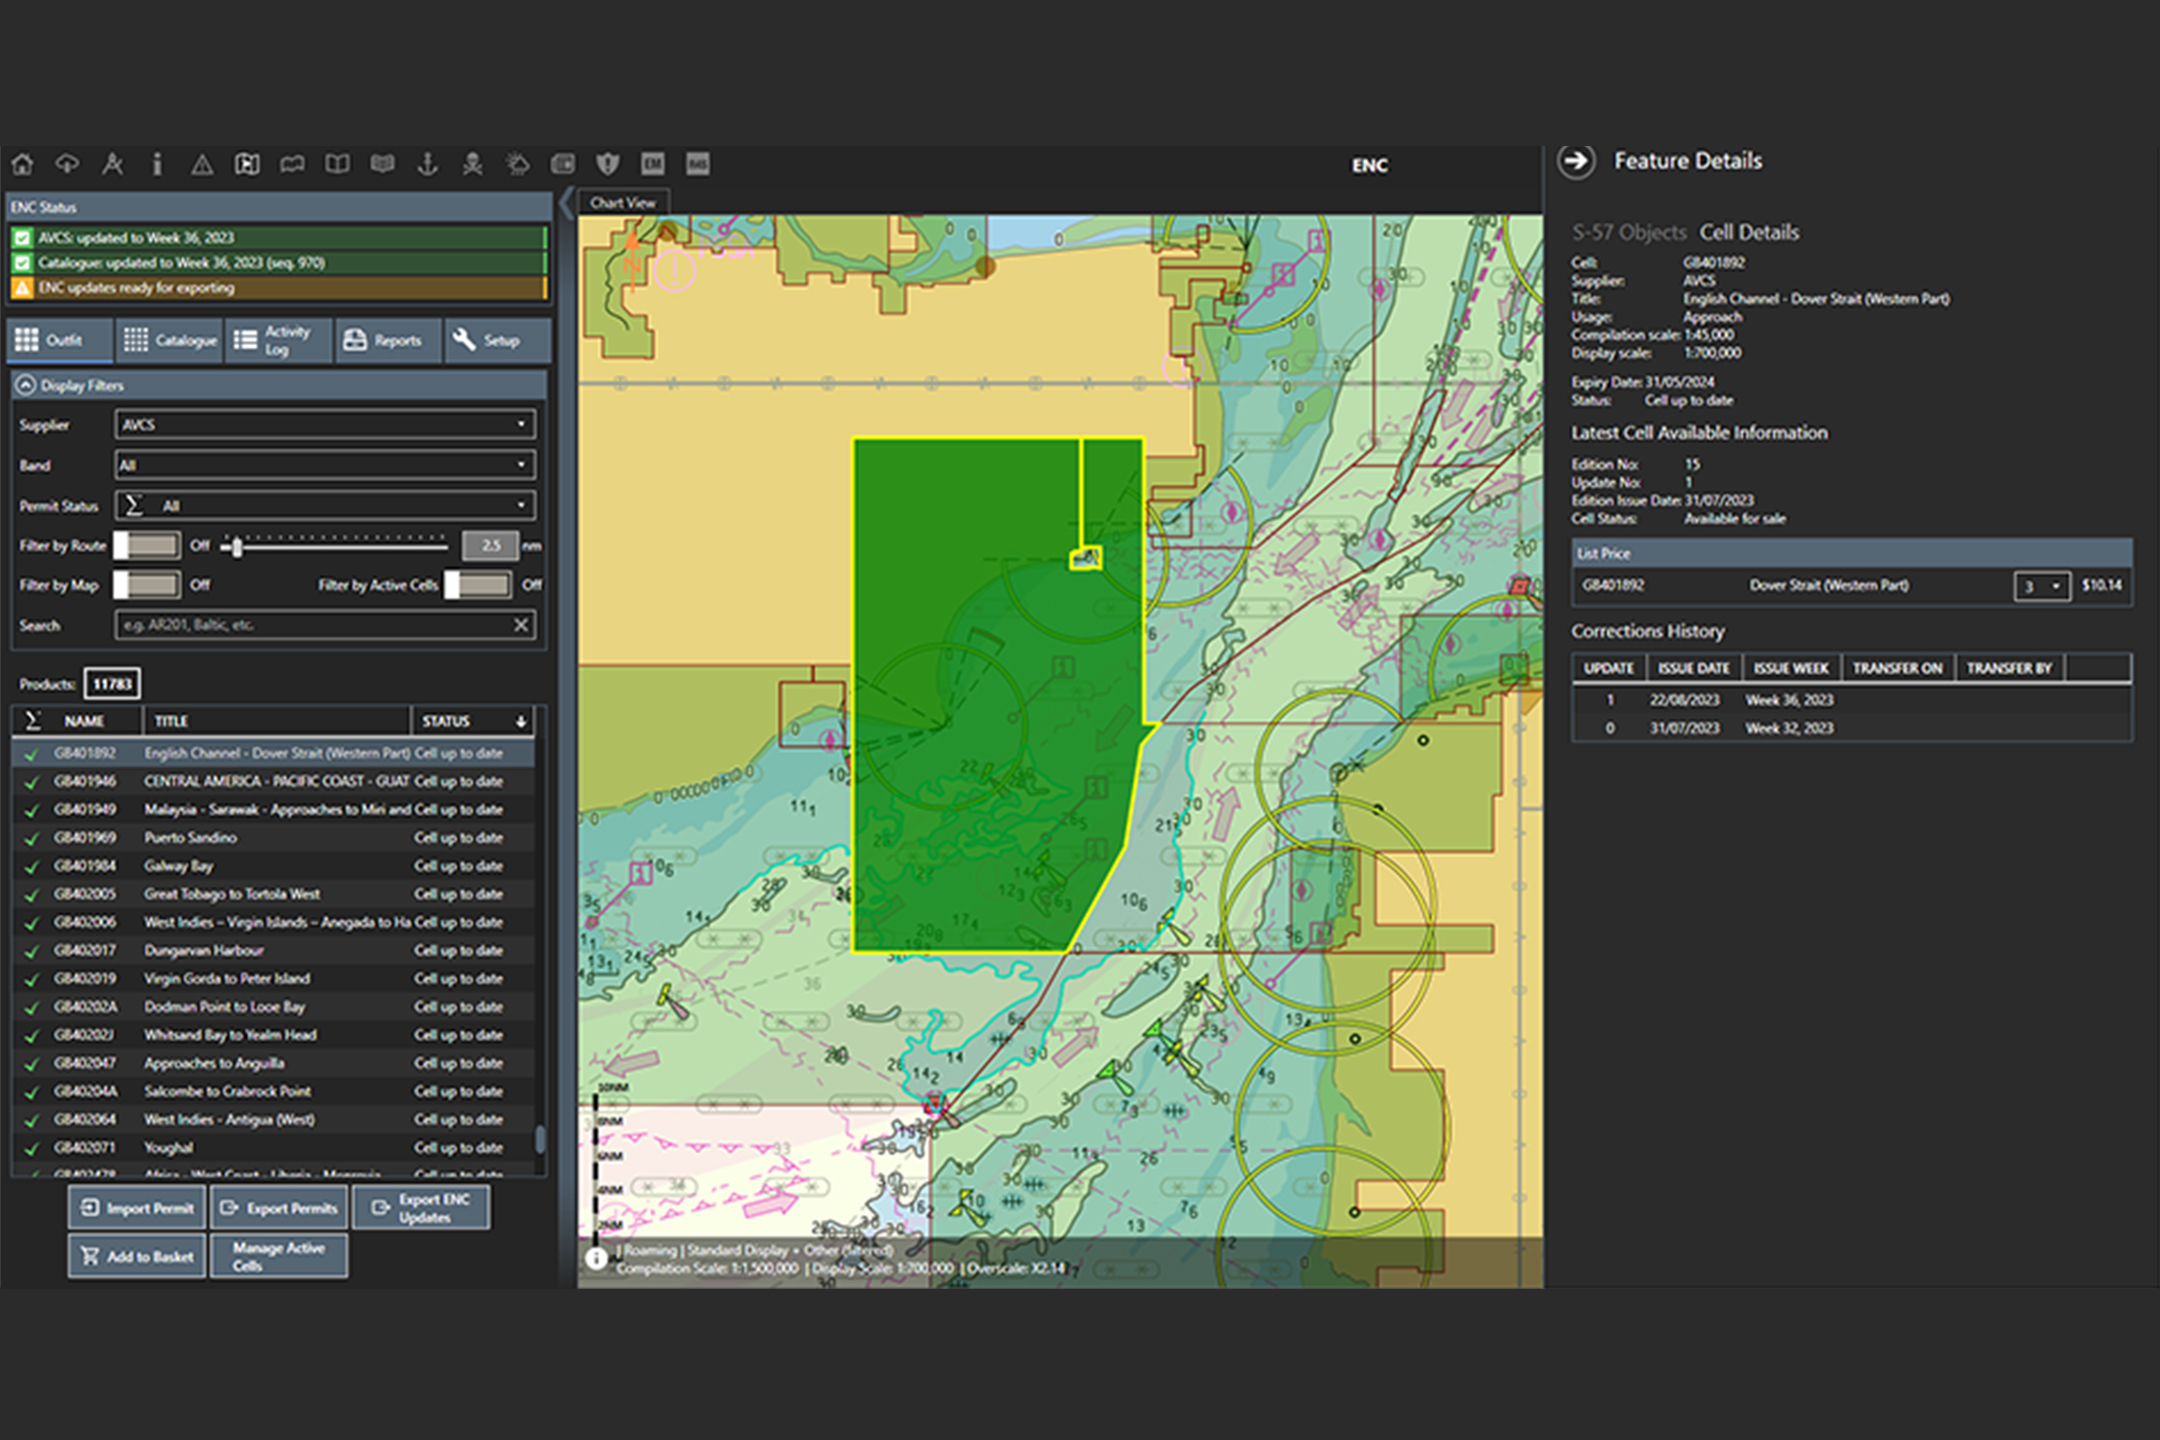Image resolution: width=2160 pixels, height=1440 pixels.
Task: Click the shaded open-book icon
Action: tap(382, 164)
